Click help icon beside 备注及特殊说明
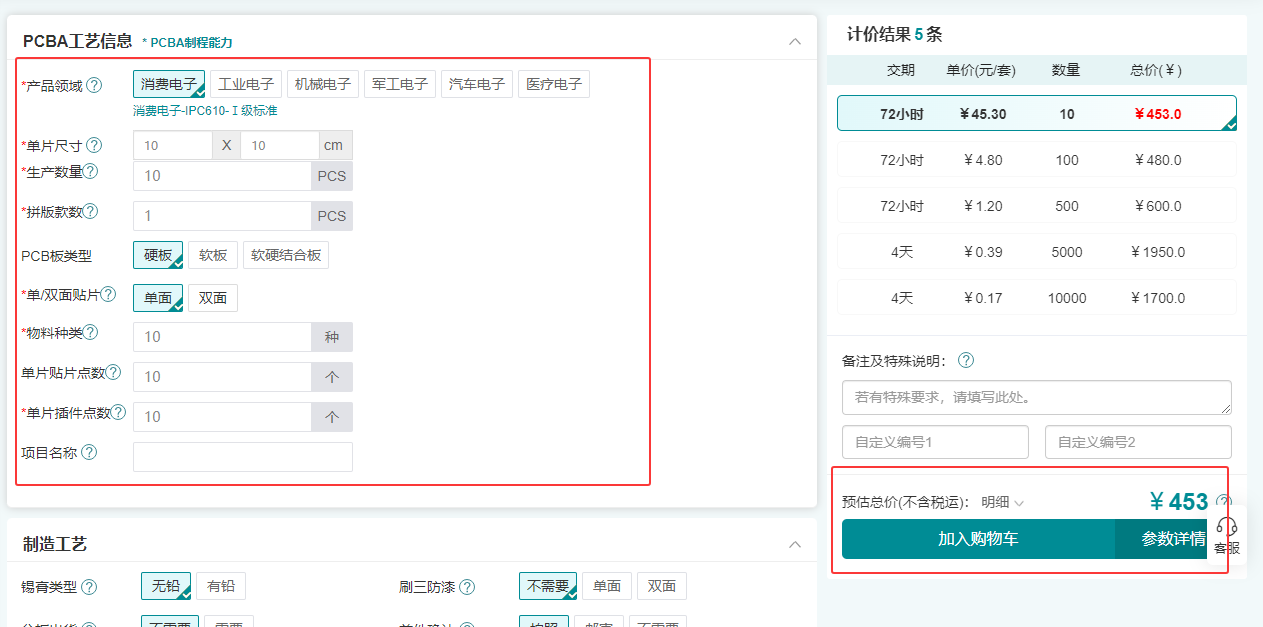The width and height of the screenshot is (1263, 627). [x=966, y=360]
